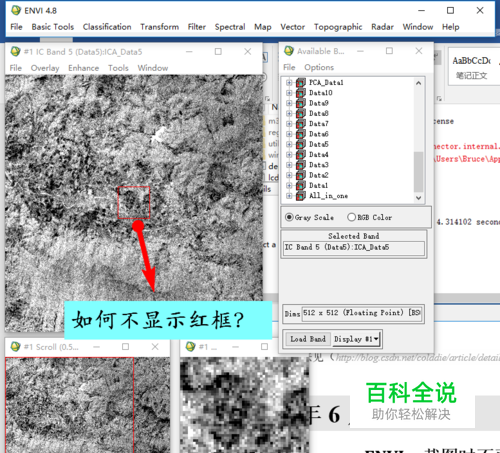Open File menu in display window
Screen dimensions: 500x453
click(x=16, y=68)
